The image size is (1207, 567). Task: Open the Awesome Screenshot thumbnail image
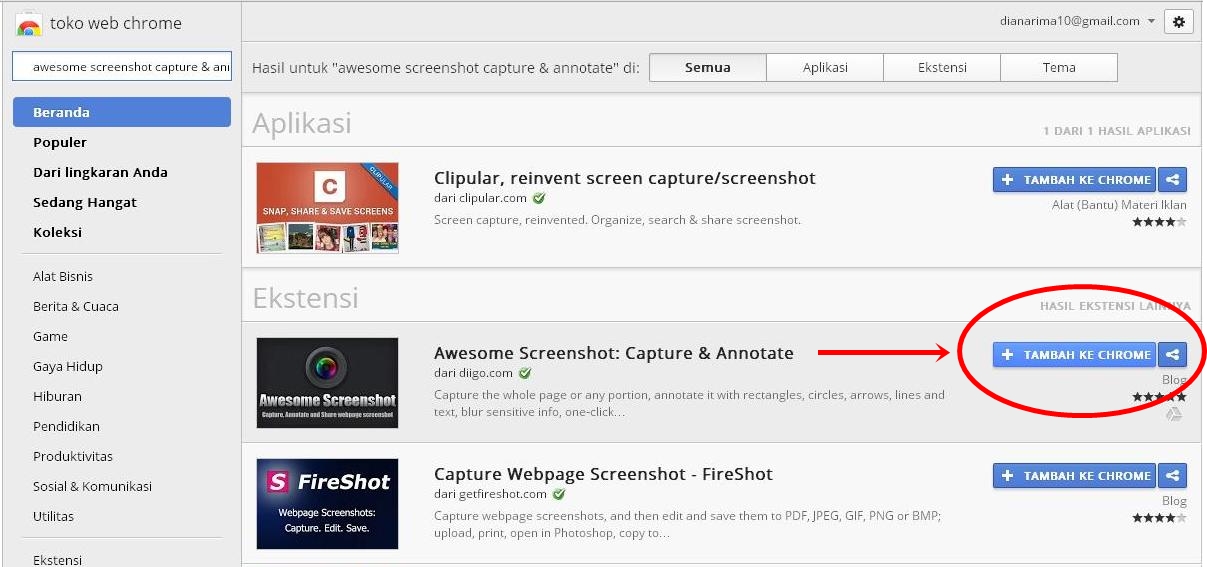pos(327,383)
